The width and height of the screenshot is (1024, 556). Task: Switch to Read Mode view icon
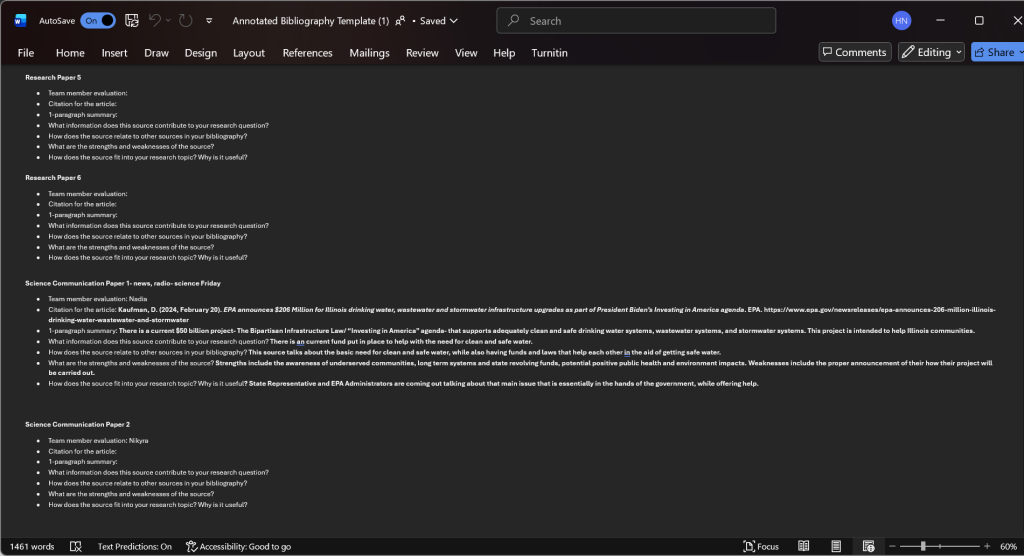[804, 546]
